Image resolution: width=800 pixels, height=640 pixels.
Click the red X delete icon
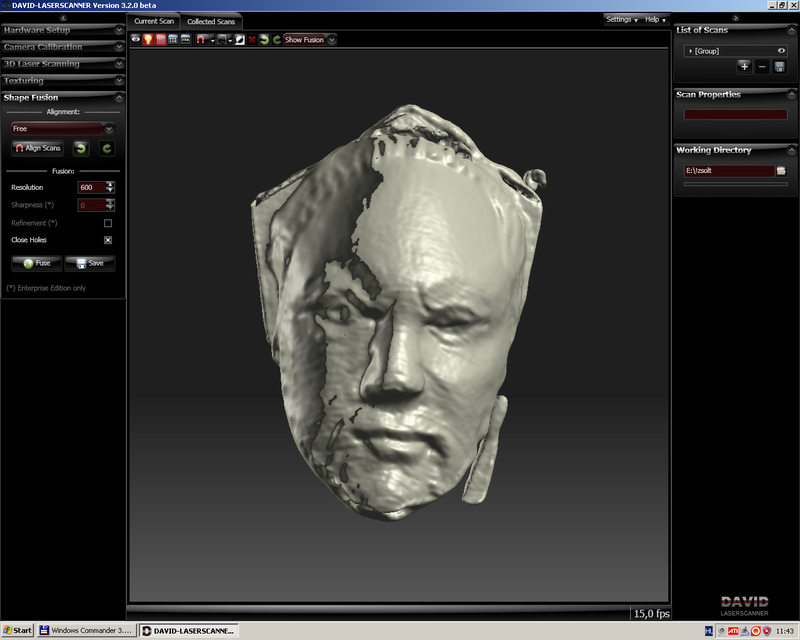(x=252, y=40)
